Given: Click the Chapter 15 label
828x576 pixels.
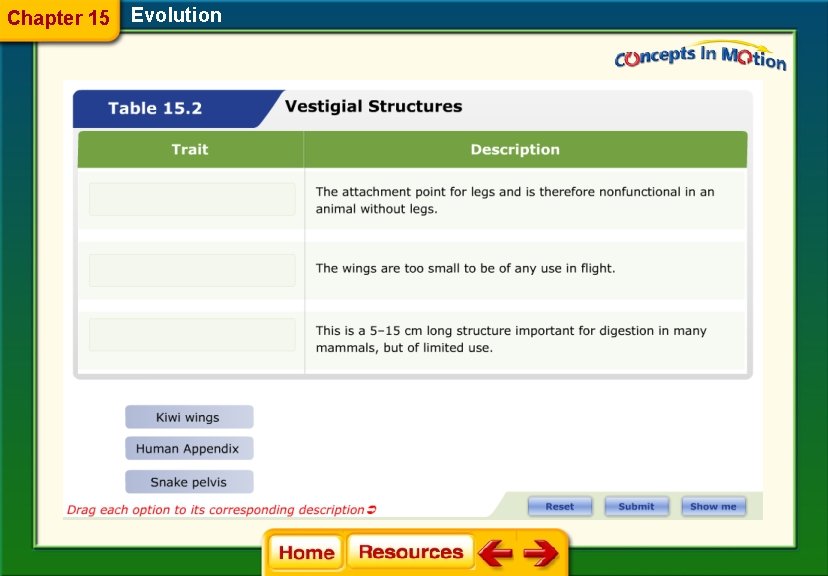Looking at the screenshot, I should [x=58, y=17].
